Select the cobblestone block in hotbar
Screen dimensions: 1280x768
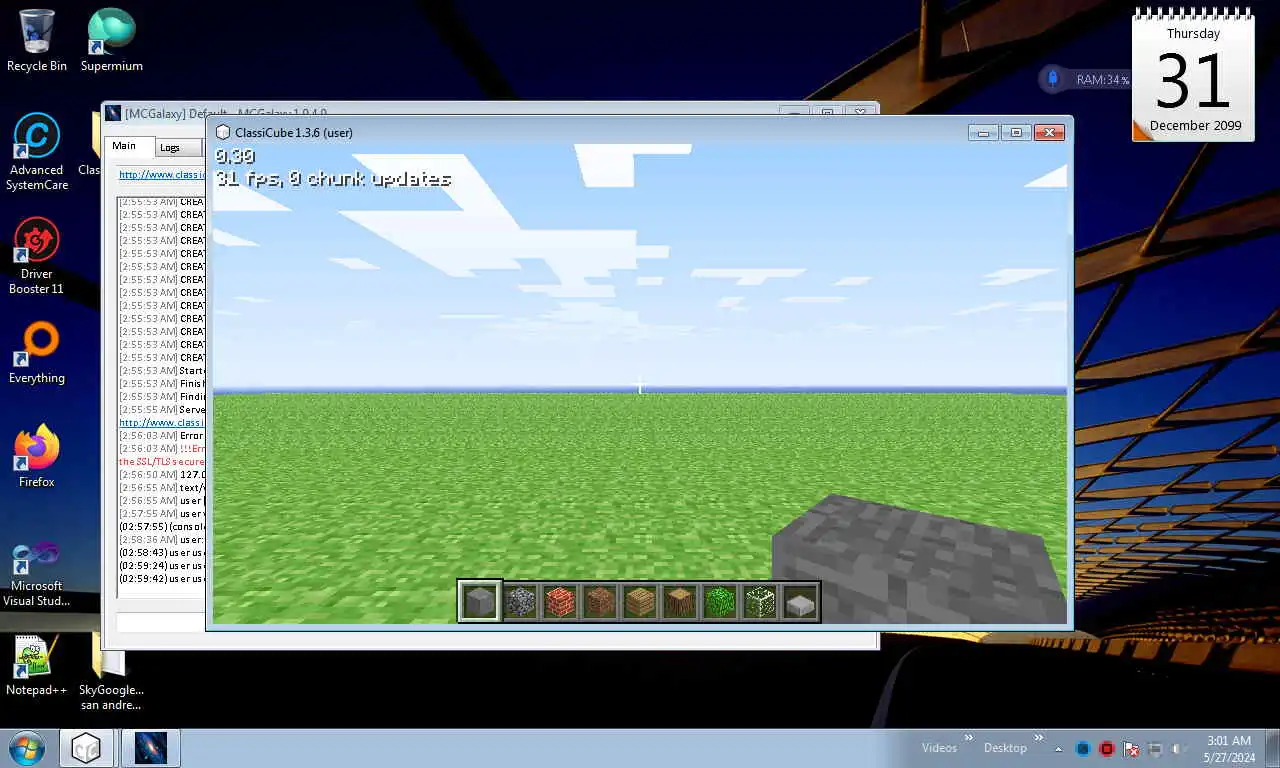click(520, 602)
